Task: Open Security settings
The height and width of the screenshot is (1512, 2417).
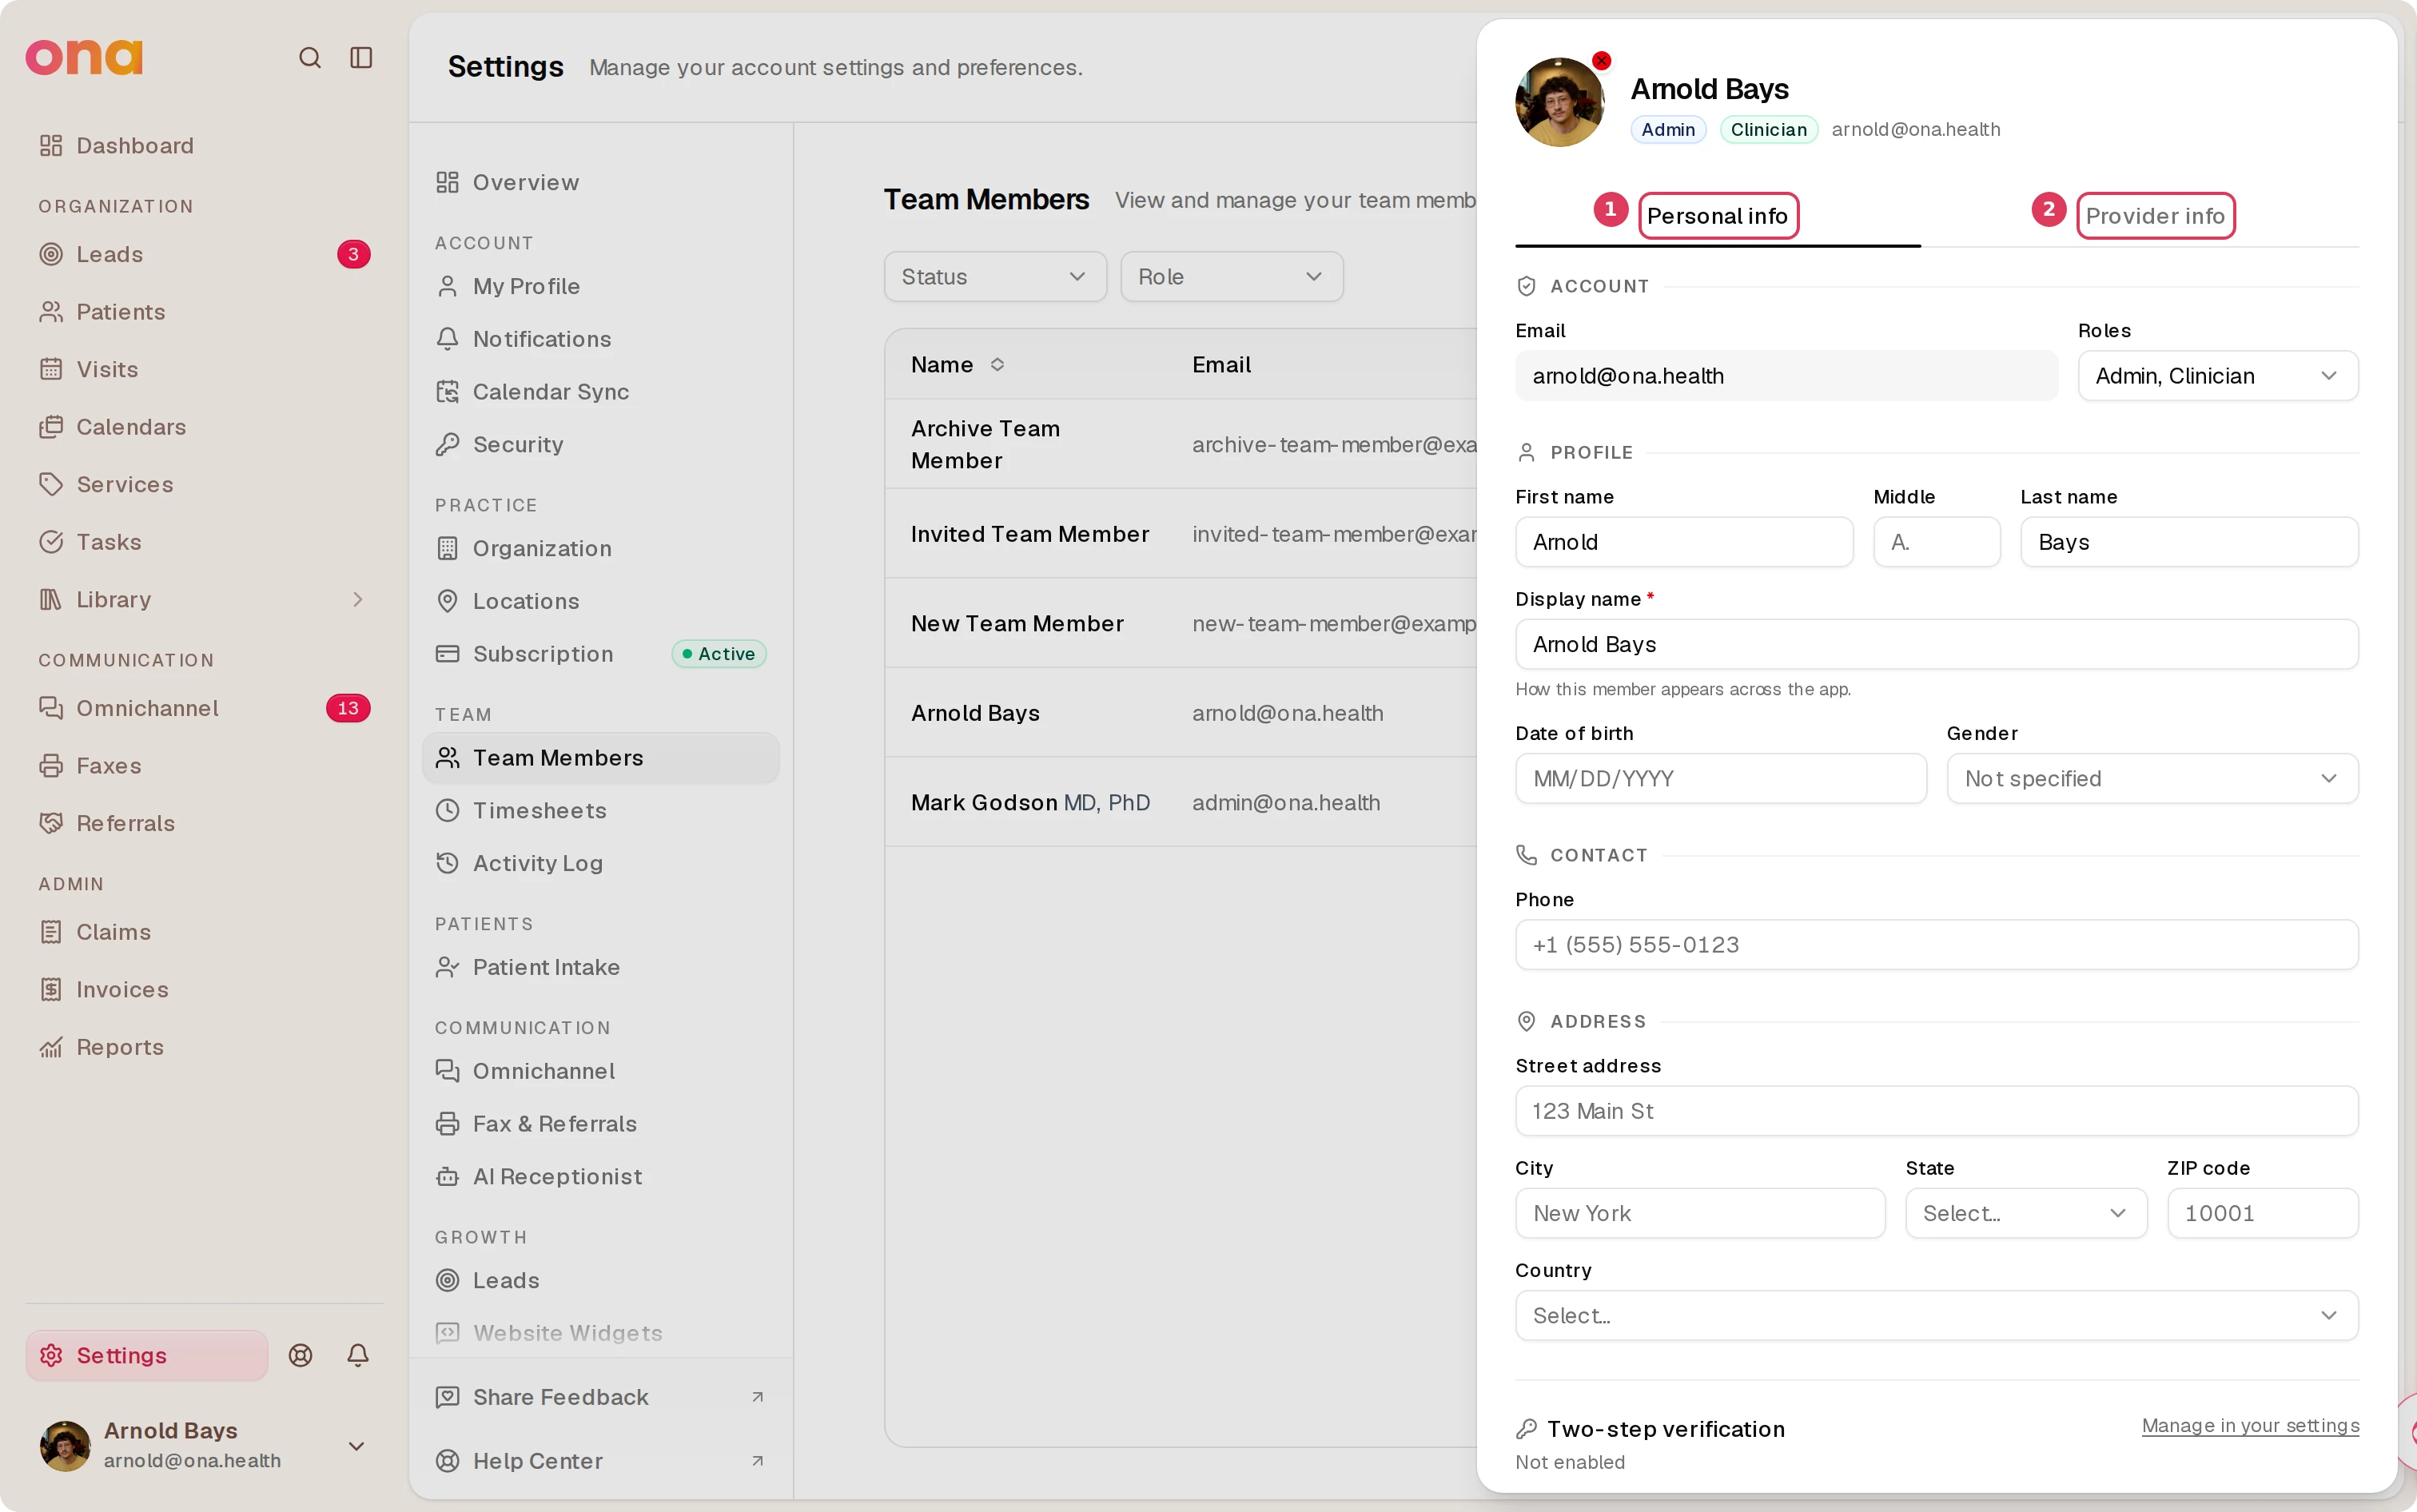Action: tap(600, 444)
